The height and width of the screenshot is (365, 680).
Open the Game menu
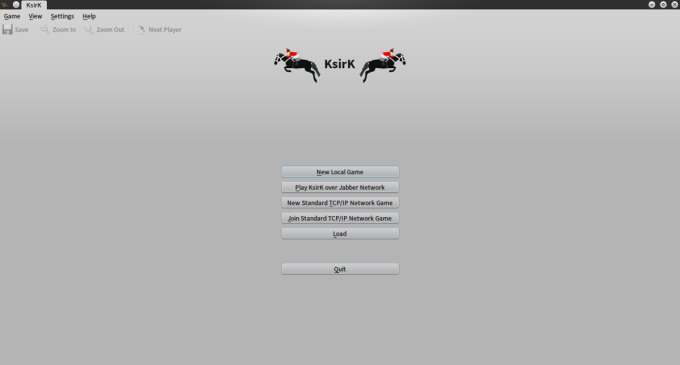point(12,16)
